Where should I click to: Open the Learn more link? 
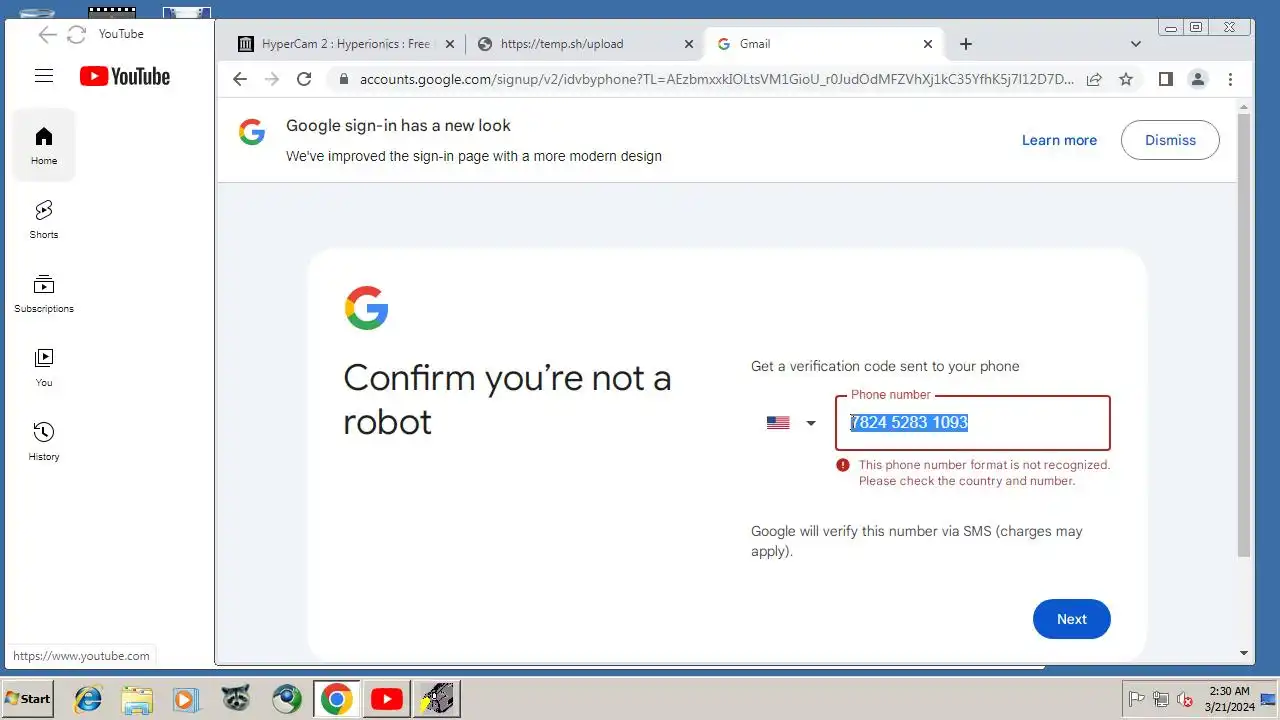(1059, 140)
